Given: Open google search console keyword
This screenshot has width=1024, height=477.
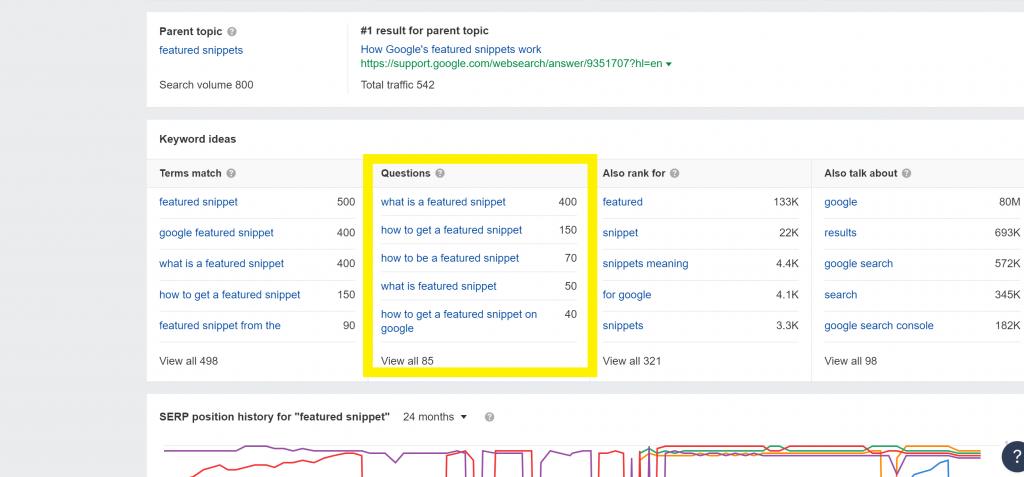Looking at the screenshot, I should (x=879, y=325).
